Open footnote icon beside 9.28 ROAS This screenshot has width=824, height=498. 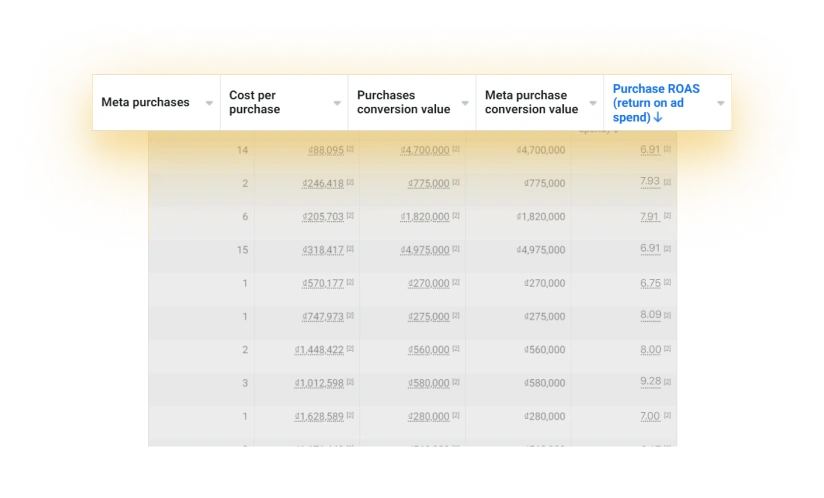click(x=667, y=382)
